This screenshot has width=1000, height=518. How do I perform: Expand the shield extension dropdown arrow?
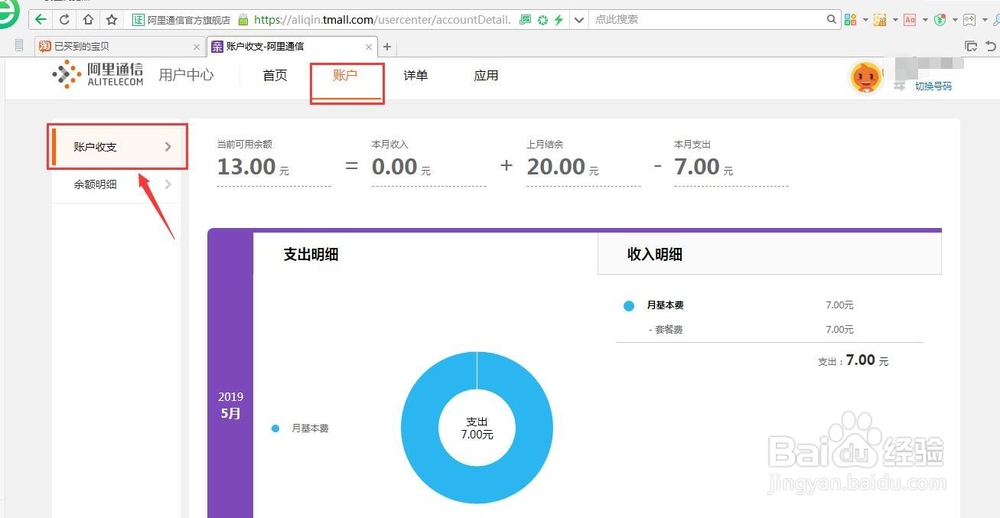coord(955,20)
